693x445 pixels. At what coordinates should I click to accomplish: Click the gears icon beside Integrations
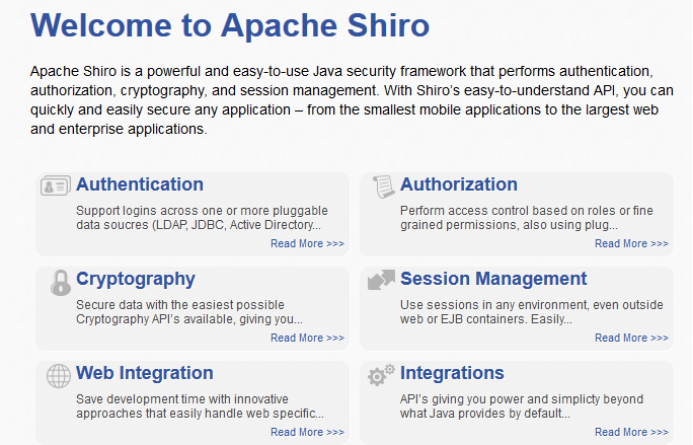381,375
